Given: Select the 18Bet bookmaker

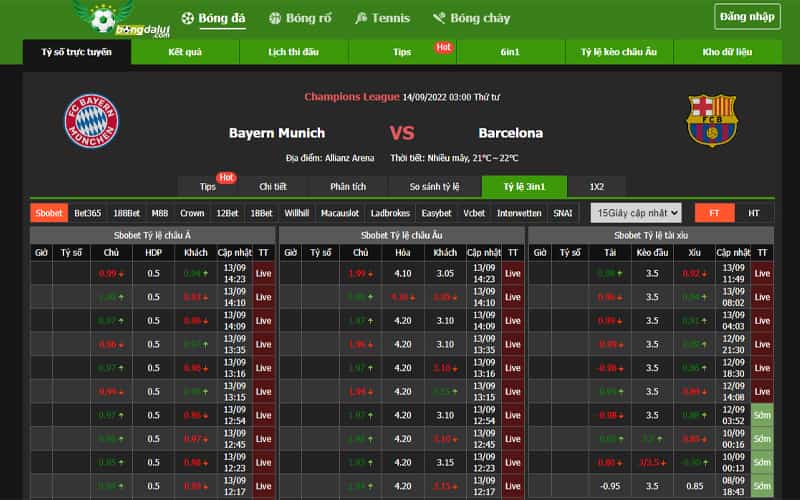Looking at the screenshot, I should [x=261, y=213].
